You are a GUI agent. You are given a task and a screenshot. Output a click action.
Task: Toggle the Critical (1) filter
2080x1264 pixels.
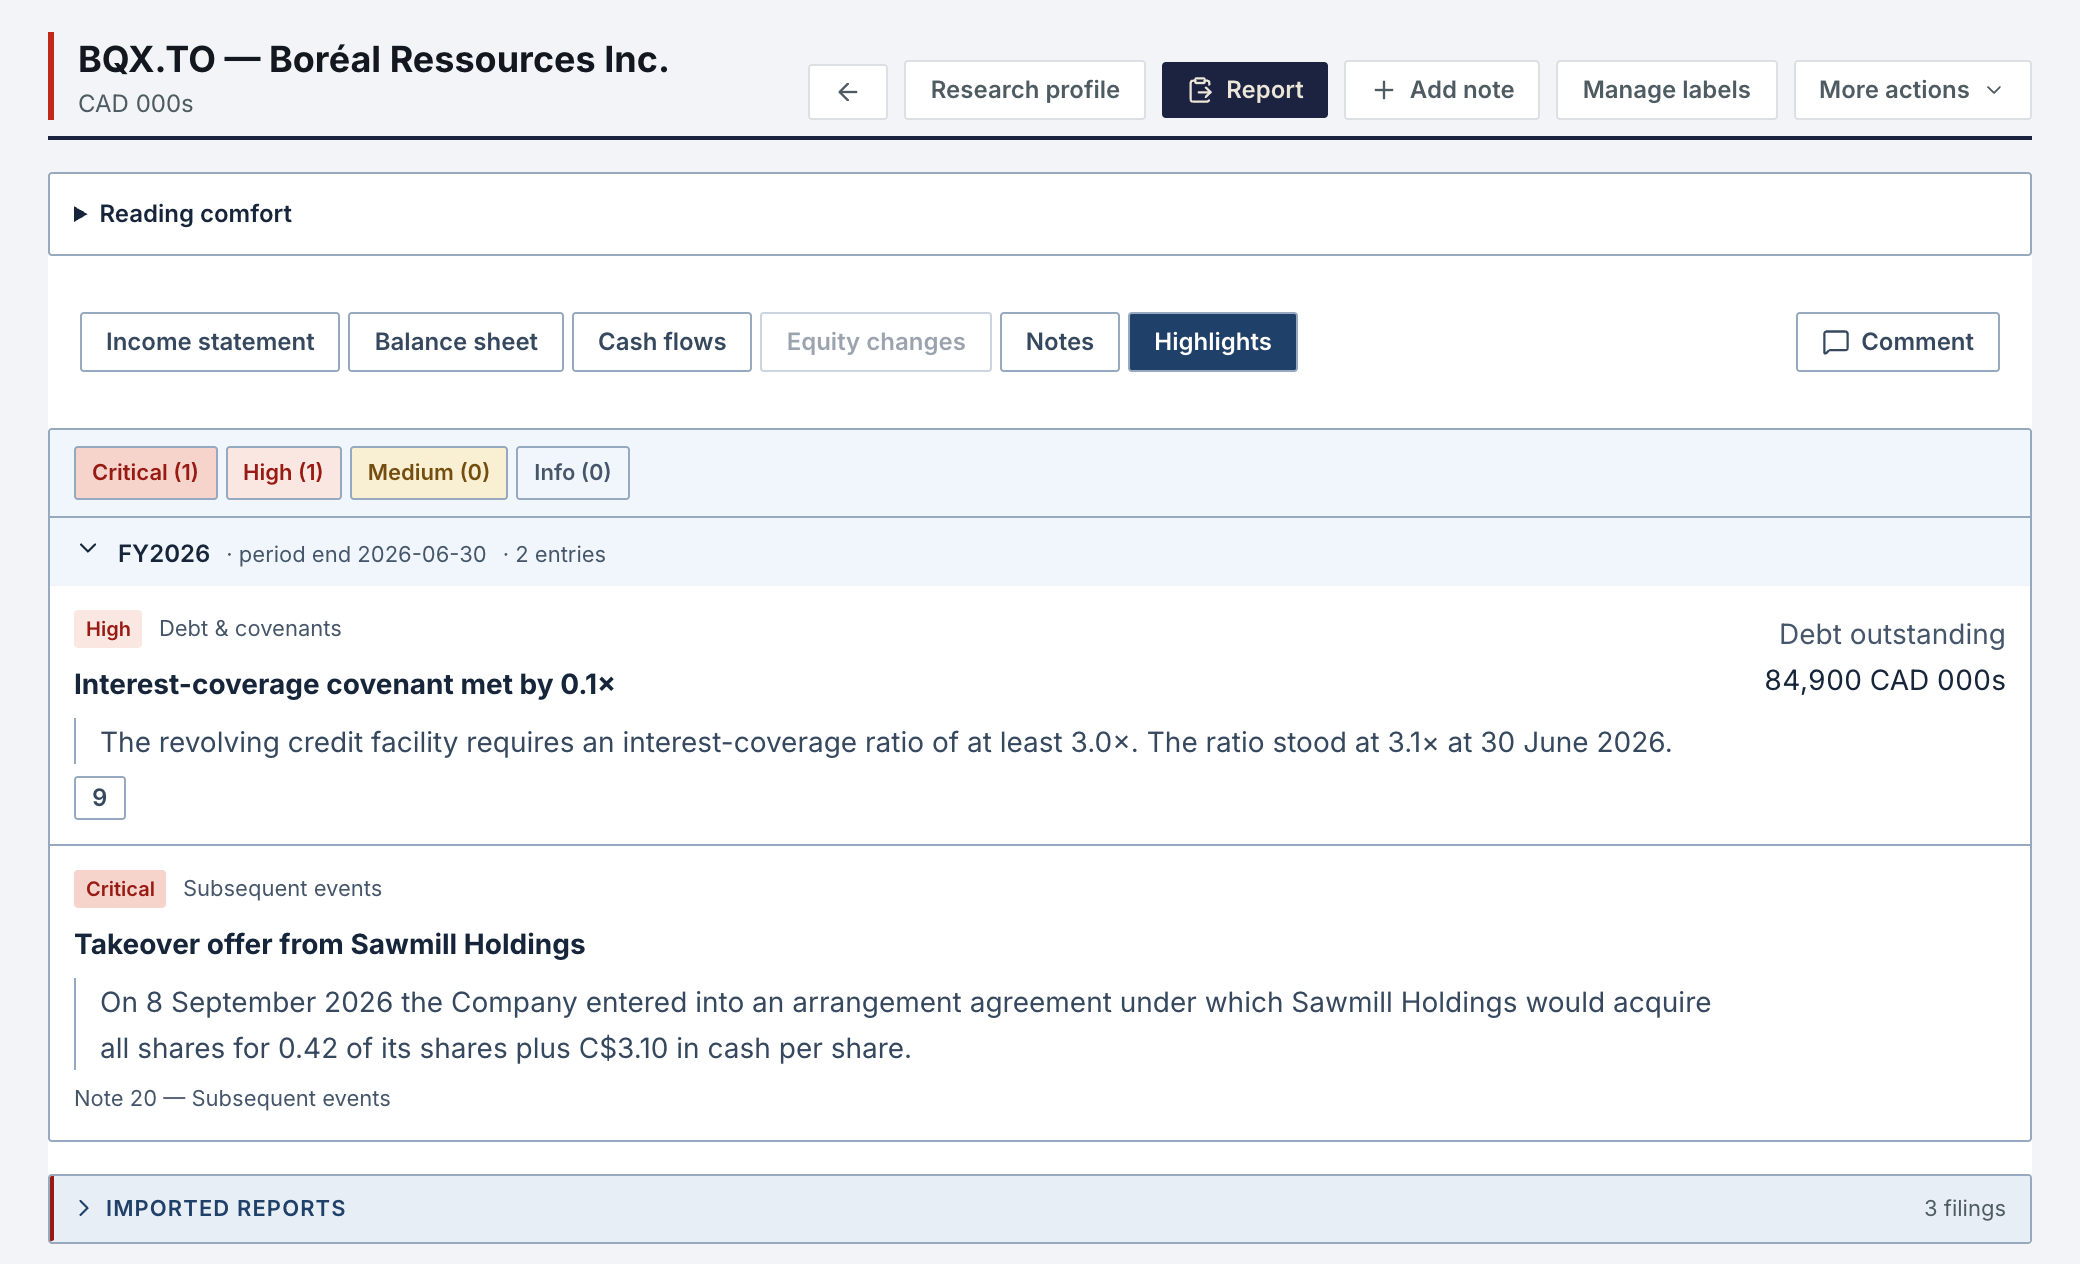(145, 473)
